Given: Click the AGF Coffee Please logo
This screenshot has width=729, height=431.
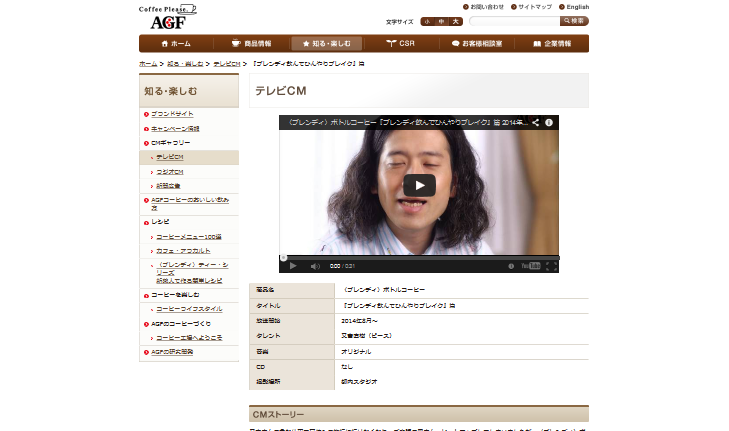Looking at the screenshot, I should pos(168,18).
